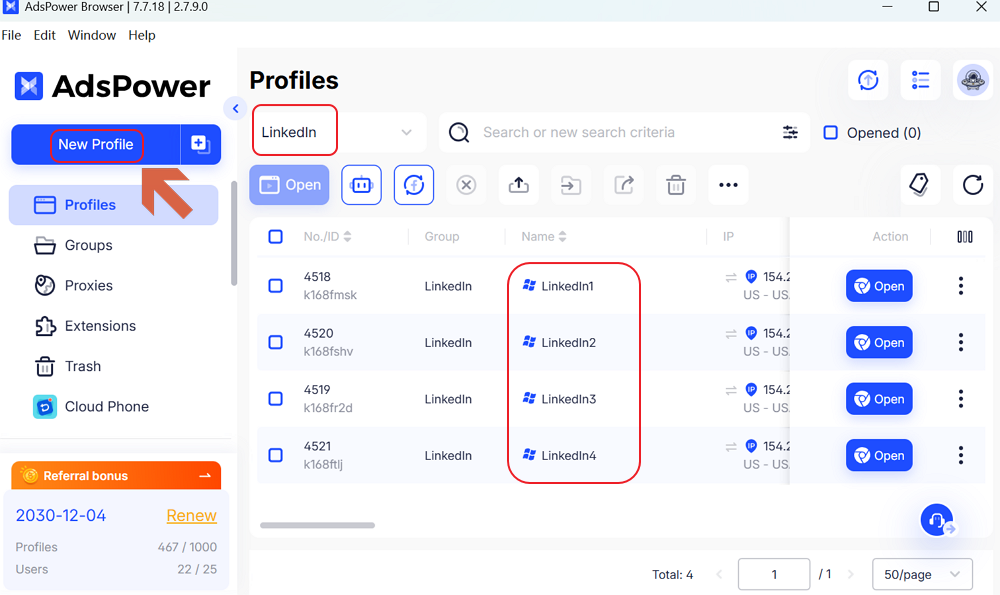This screenshot has height=595, width=1000.
Task: Open the customer support headset icon
Action: click(x=937, y=520)
